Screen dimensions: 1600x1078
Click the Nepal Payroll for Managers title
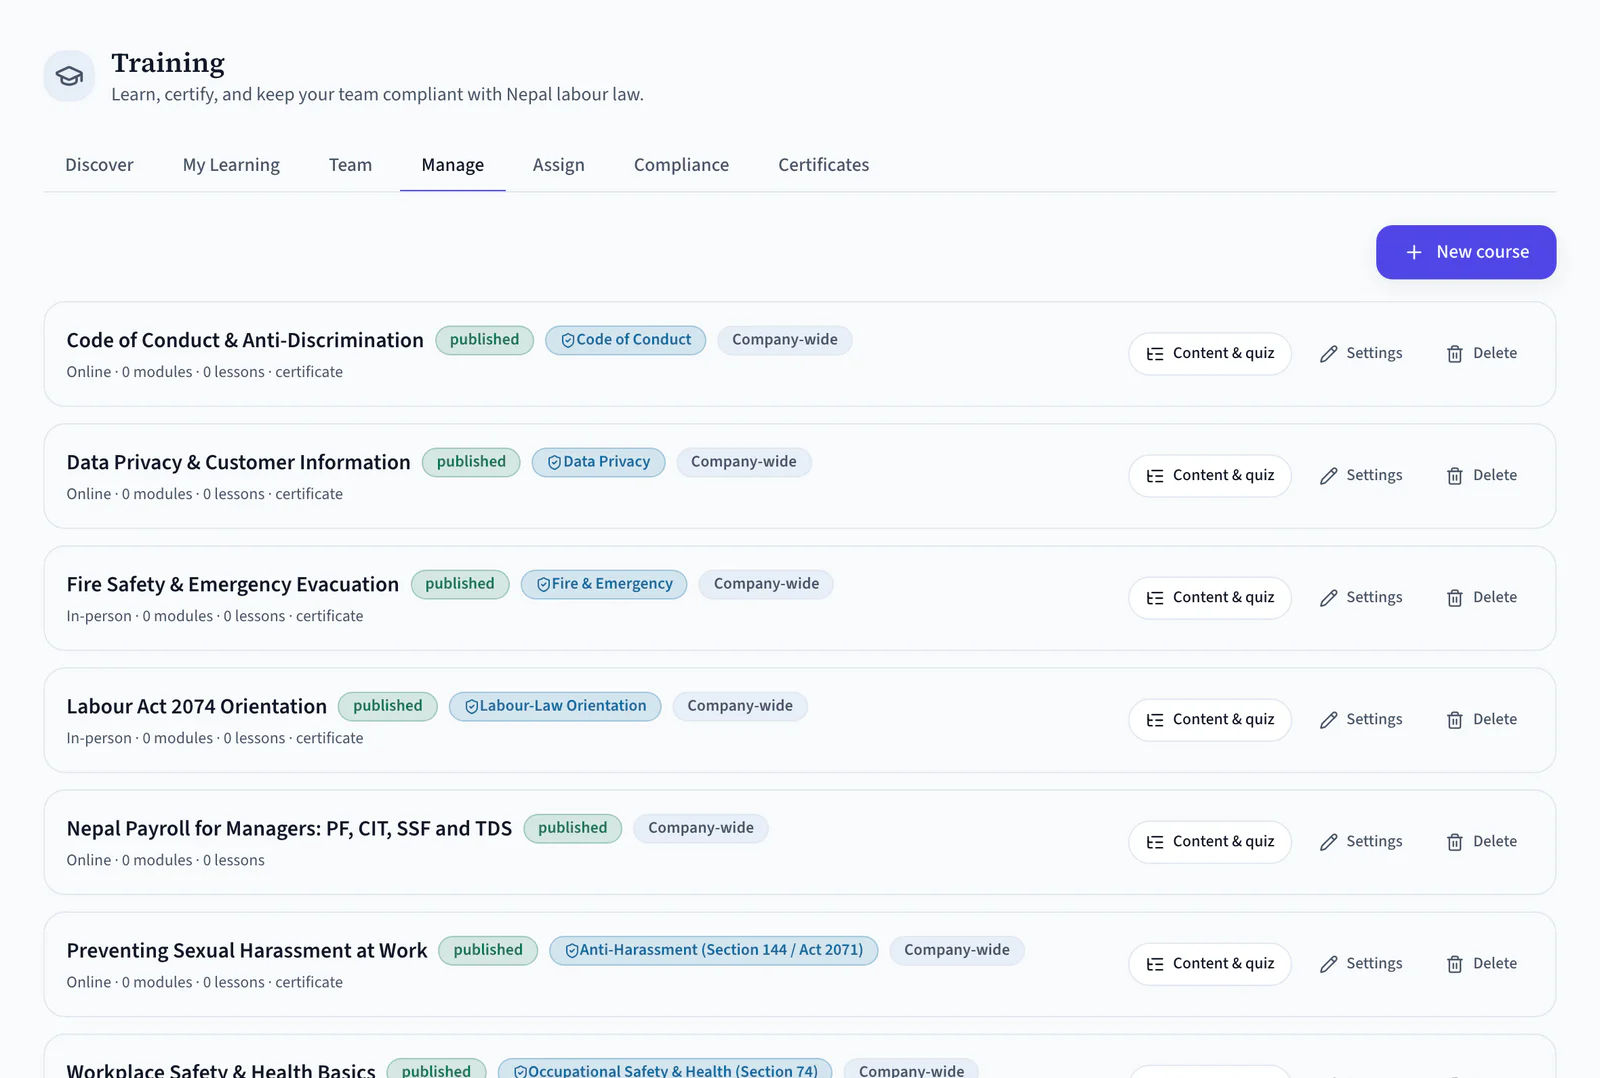[289, 828]
